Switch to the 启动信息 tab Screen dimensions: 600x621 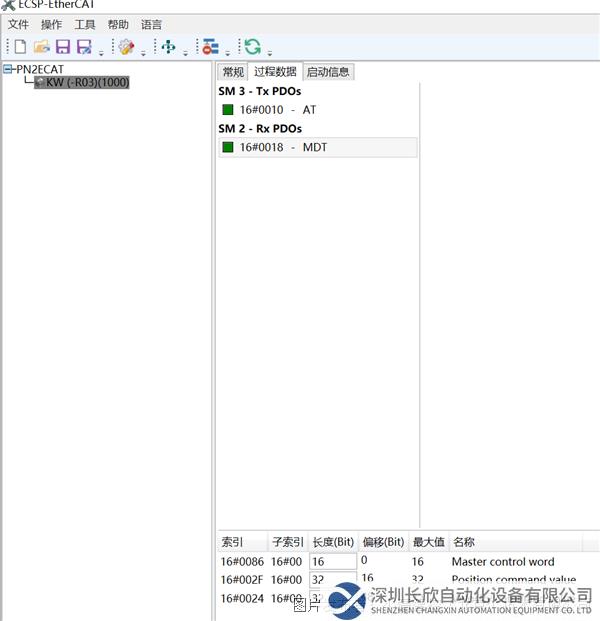point(328,72)
